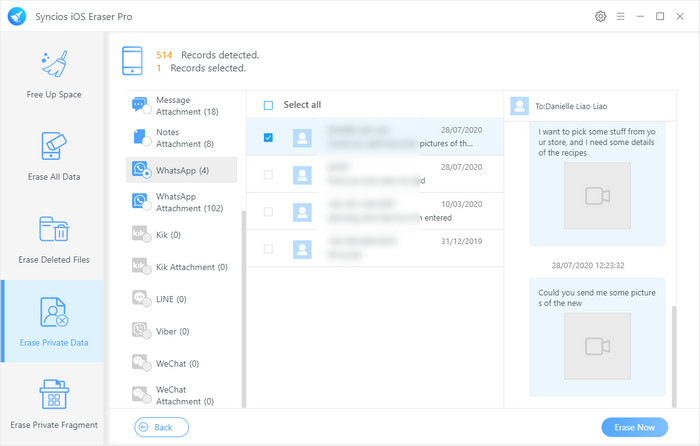Screen dimensions: 700x446
Task: Click the Erase Now button
Action: [634, 427]
